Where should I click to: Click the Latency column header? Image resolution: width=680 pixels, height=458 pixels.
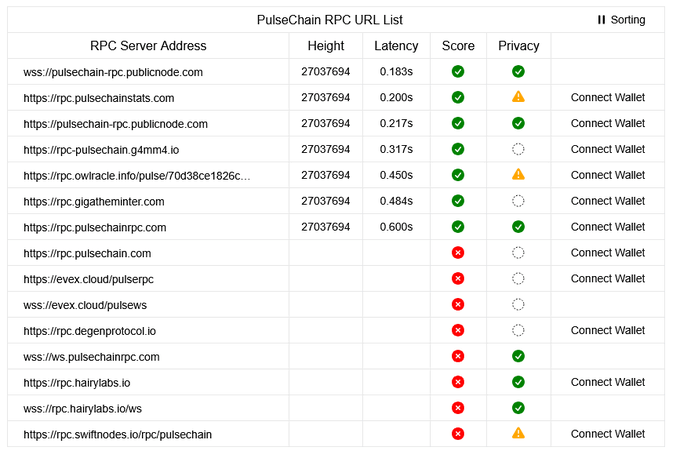point(396,46)
